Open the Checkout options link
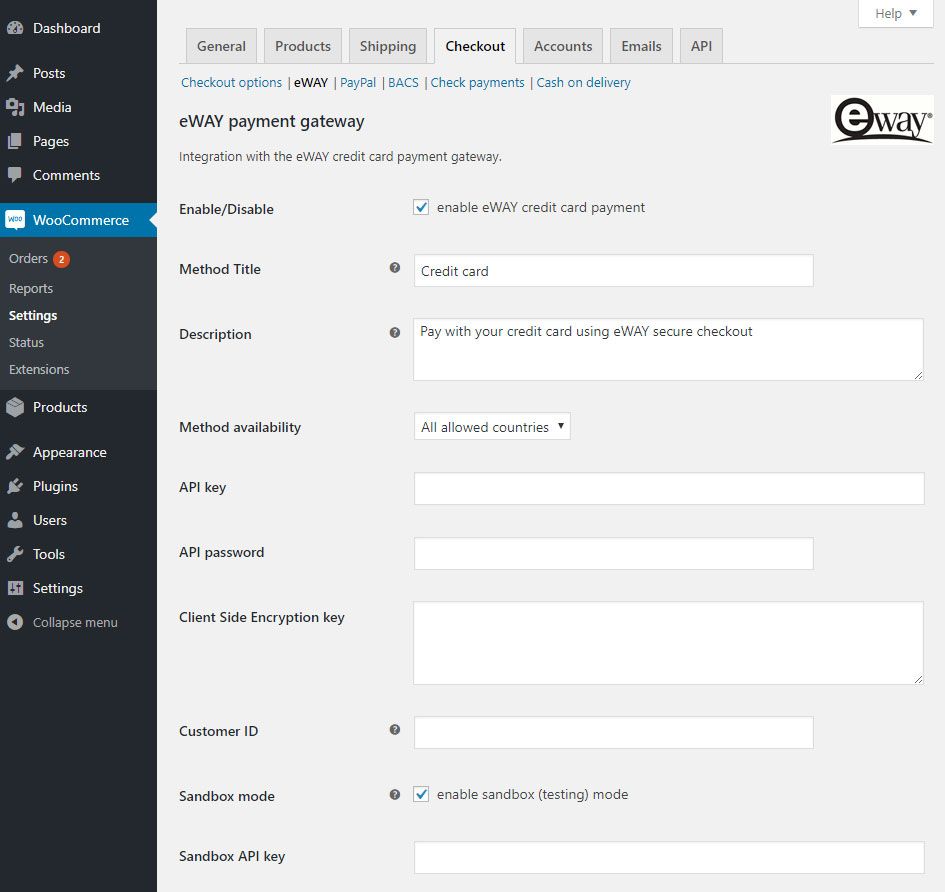945x892 pixels. (231, 83)
